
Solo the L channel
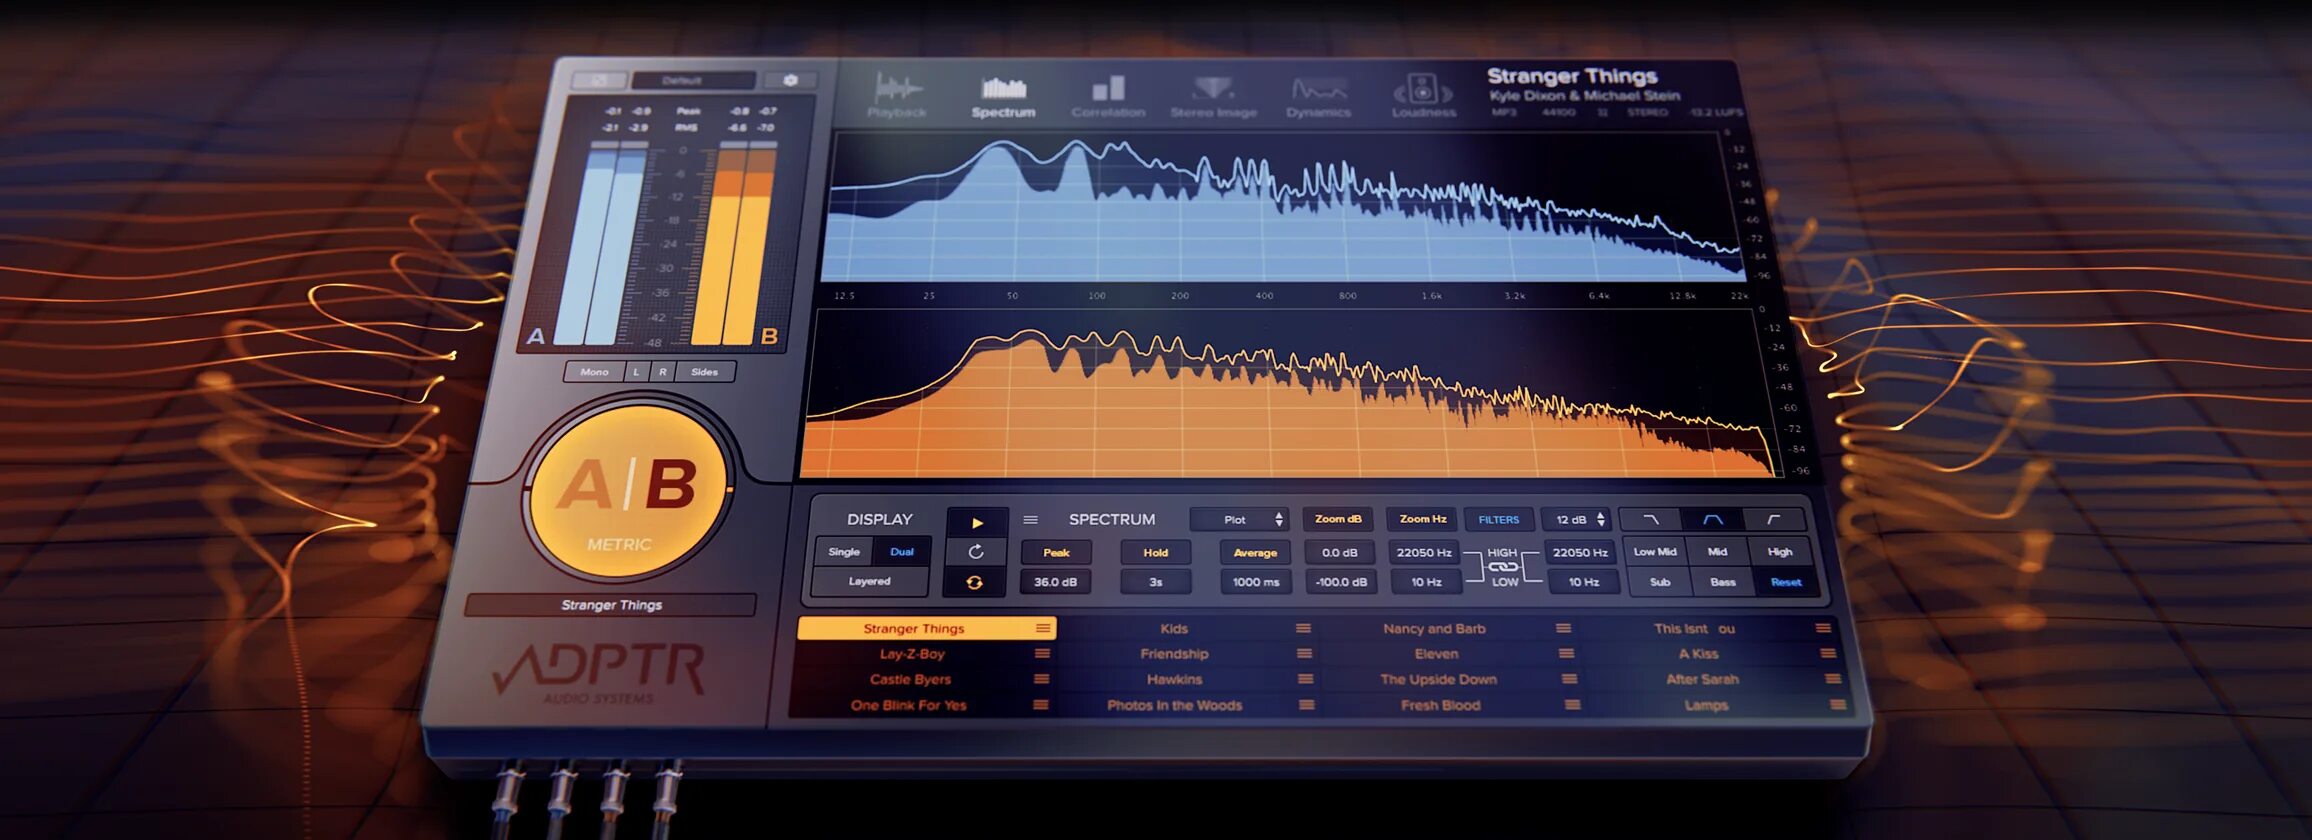(636, 372)
